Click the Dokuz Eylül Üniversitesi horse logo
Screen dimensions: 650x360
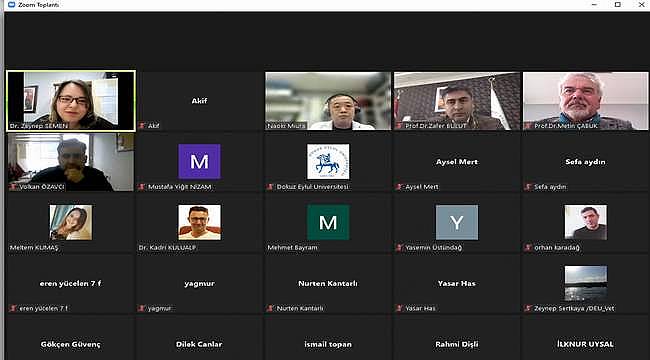tap(328, 161)
